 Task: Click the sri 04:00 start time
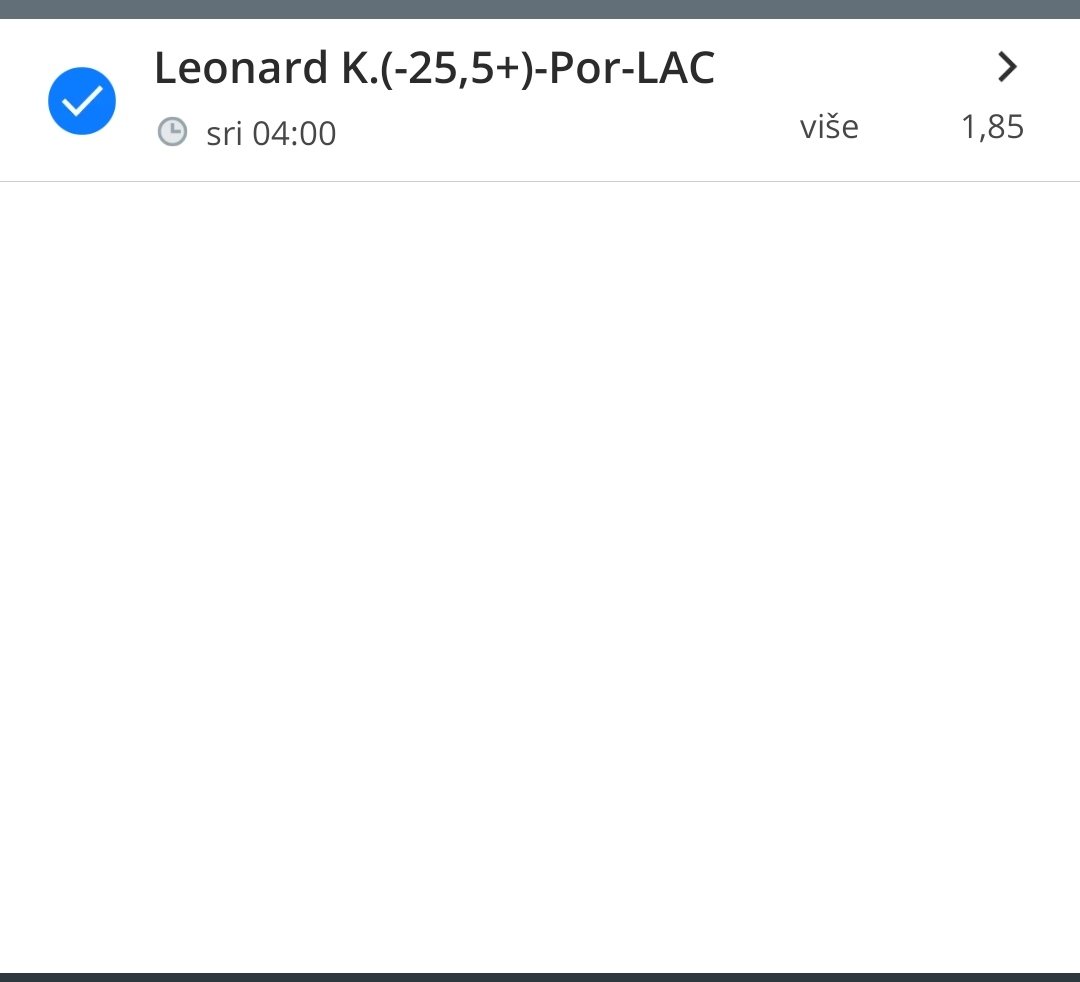[271, 133]
